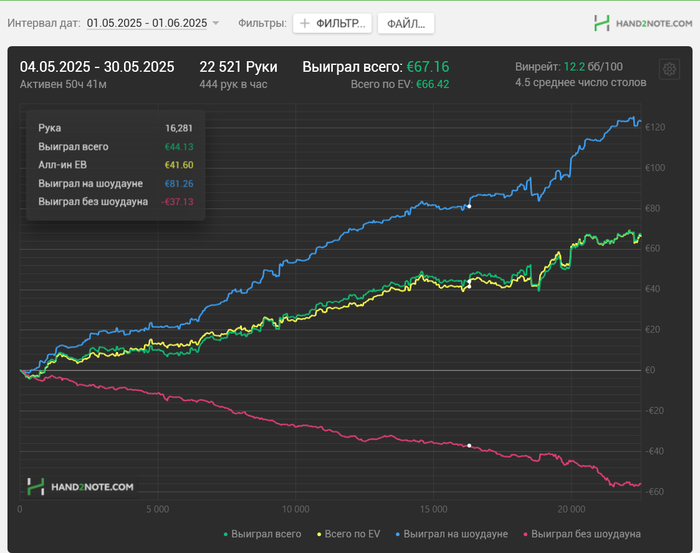Image resolution: width=700 pixels, height=553 pixels.
Task: Click the green Выиграл всего legend dot
Action: tap(225, 534)
